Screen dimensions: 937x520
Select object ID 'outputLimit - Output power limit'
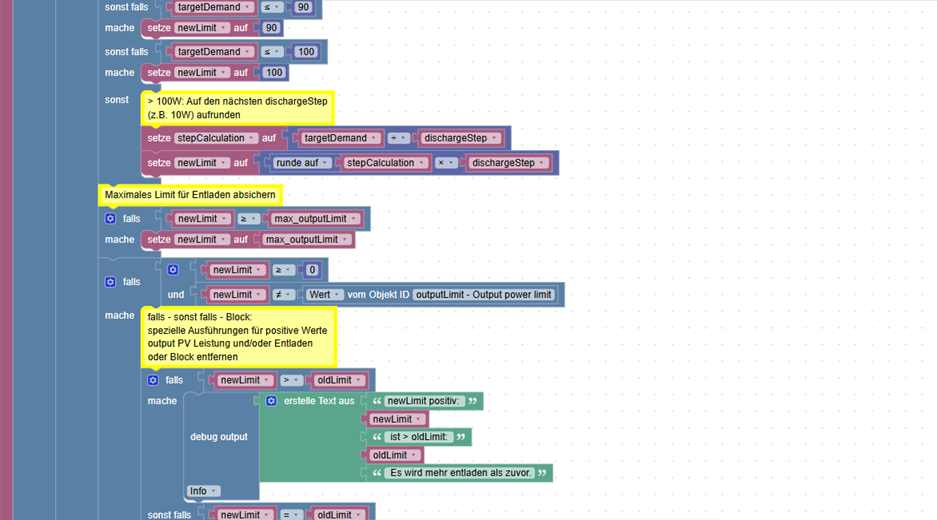483,295
